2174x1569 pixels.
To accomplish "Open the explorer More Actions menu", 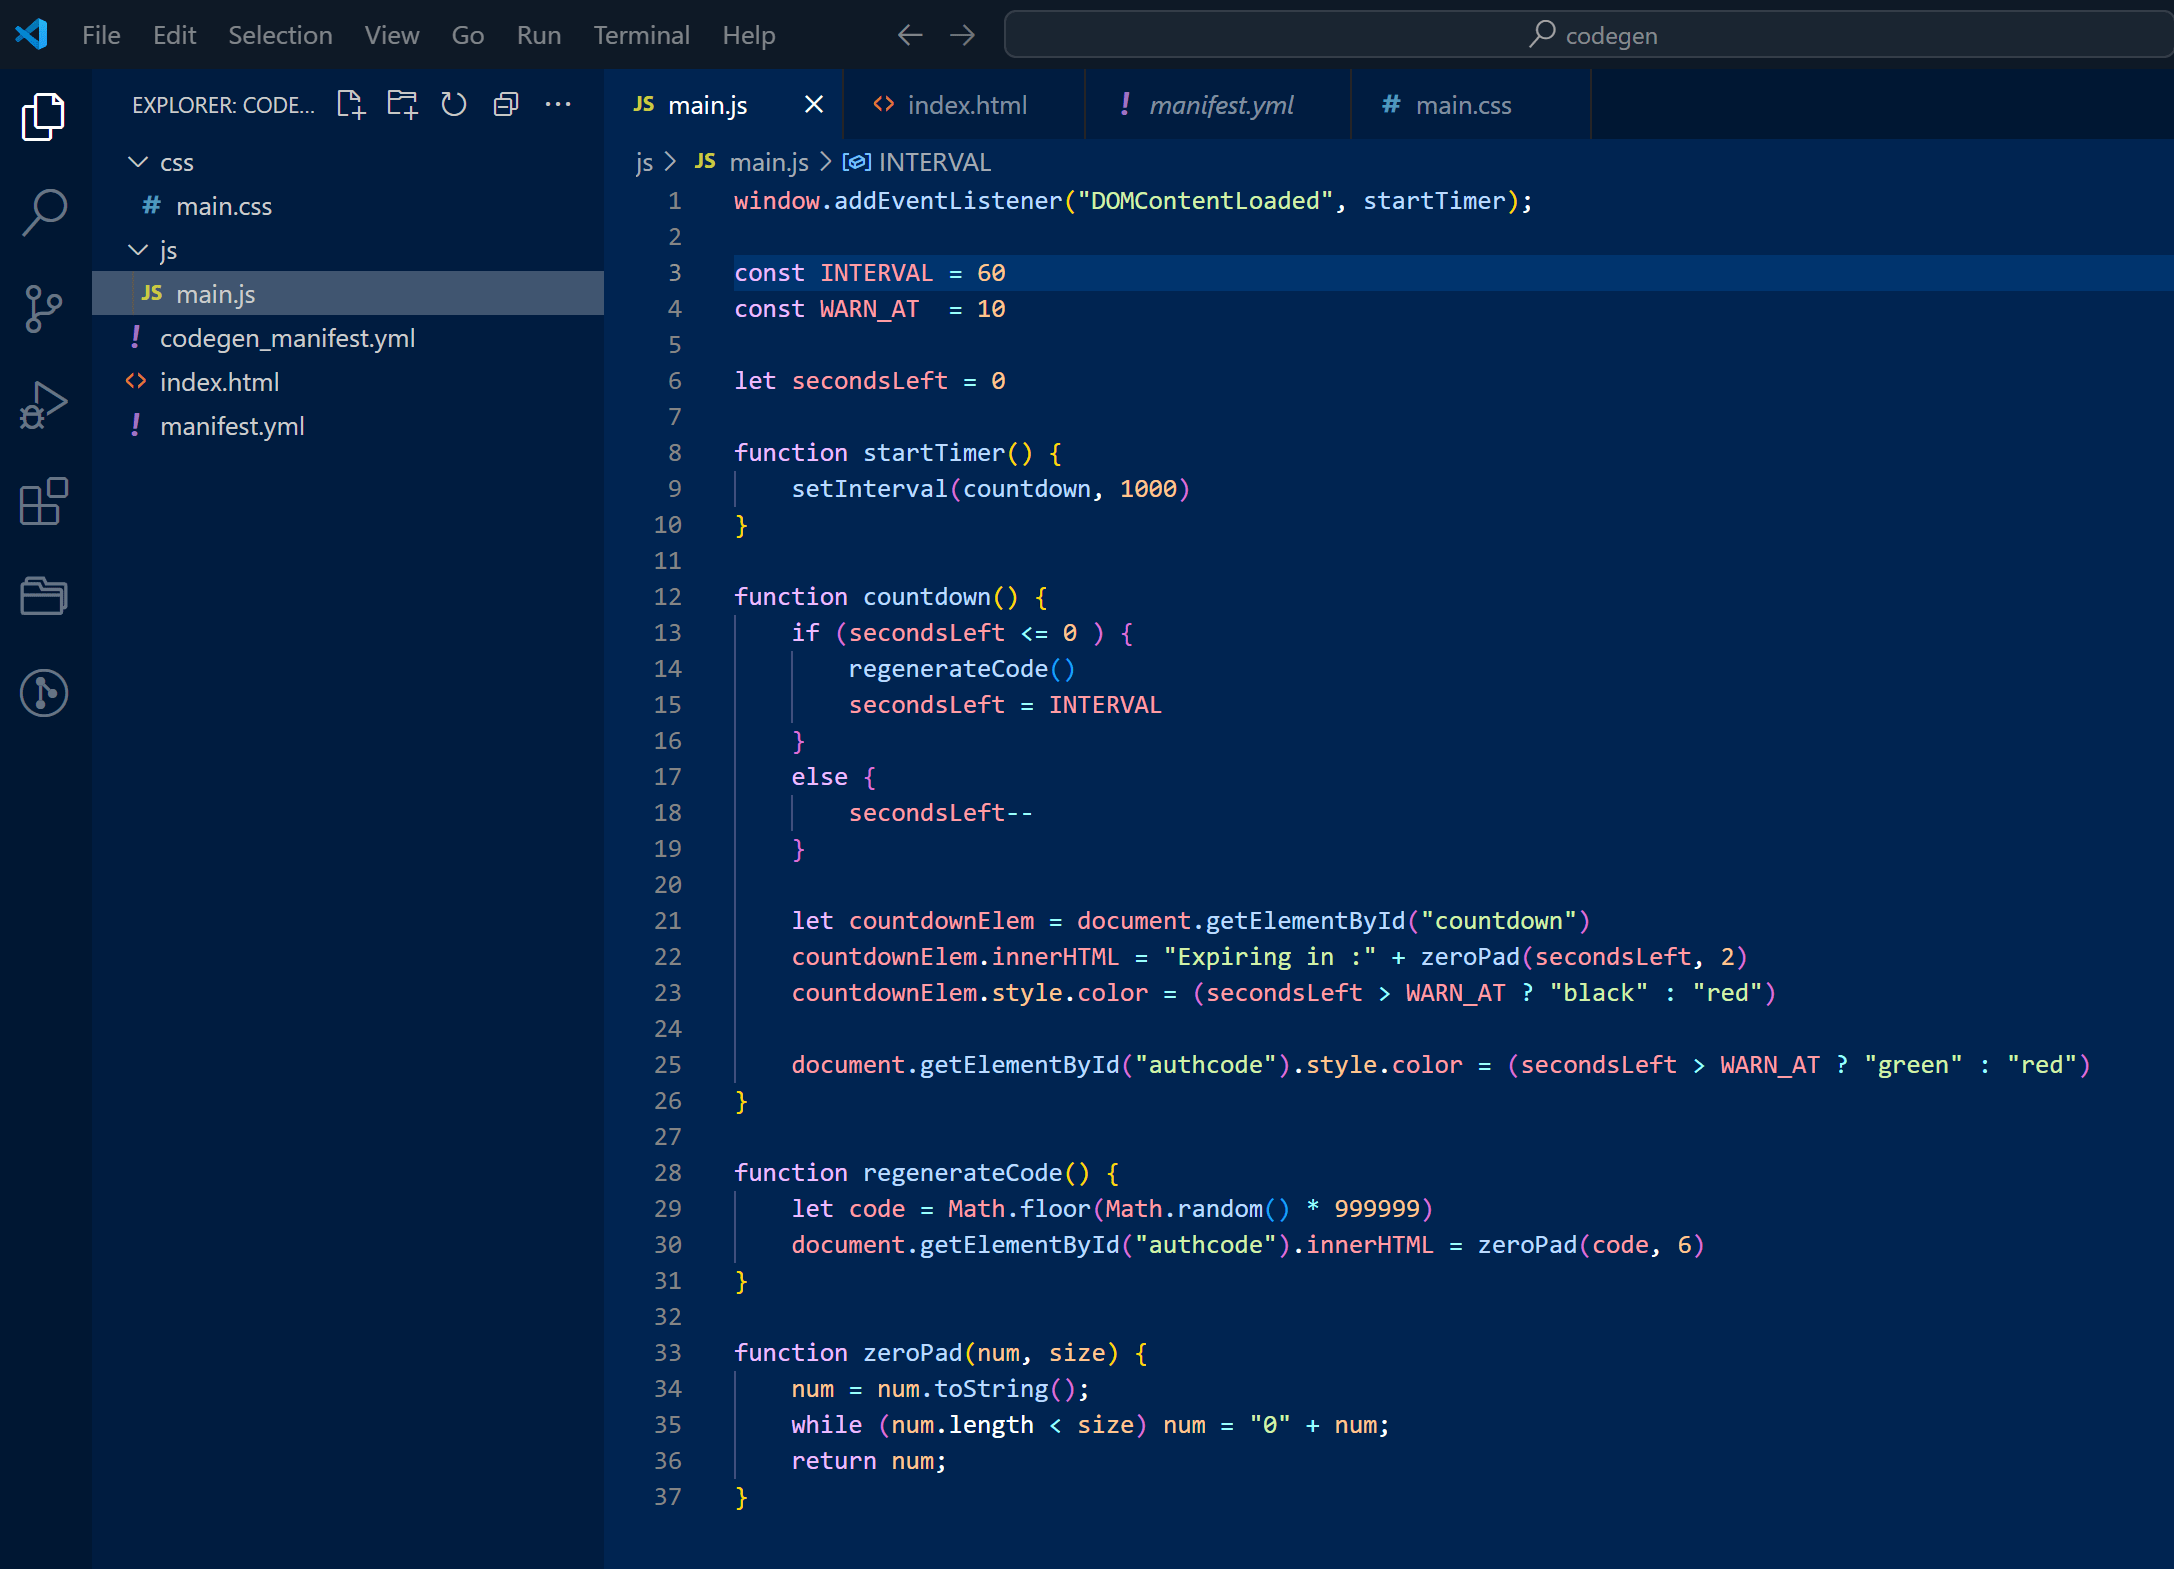I will (x=558, y=103).
